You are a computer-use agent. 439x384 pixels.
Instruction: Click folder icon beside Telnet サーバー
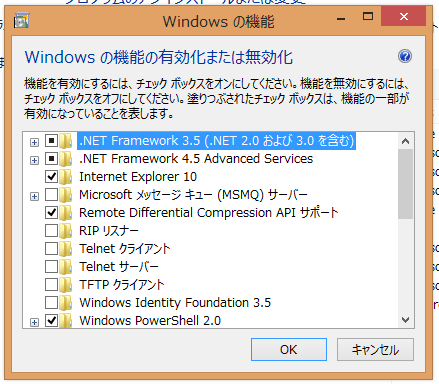pyautogui.click(x=66, y=267)
